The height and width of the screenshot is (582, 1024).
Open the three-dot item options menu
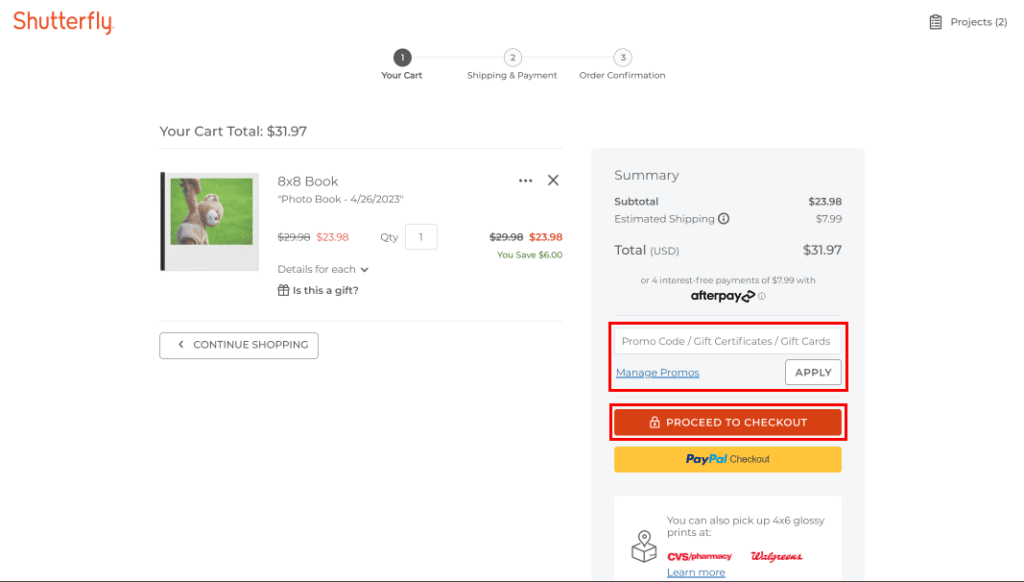[x=525, y=181]
